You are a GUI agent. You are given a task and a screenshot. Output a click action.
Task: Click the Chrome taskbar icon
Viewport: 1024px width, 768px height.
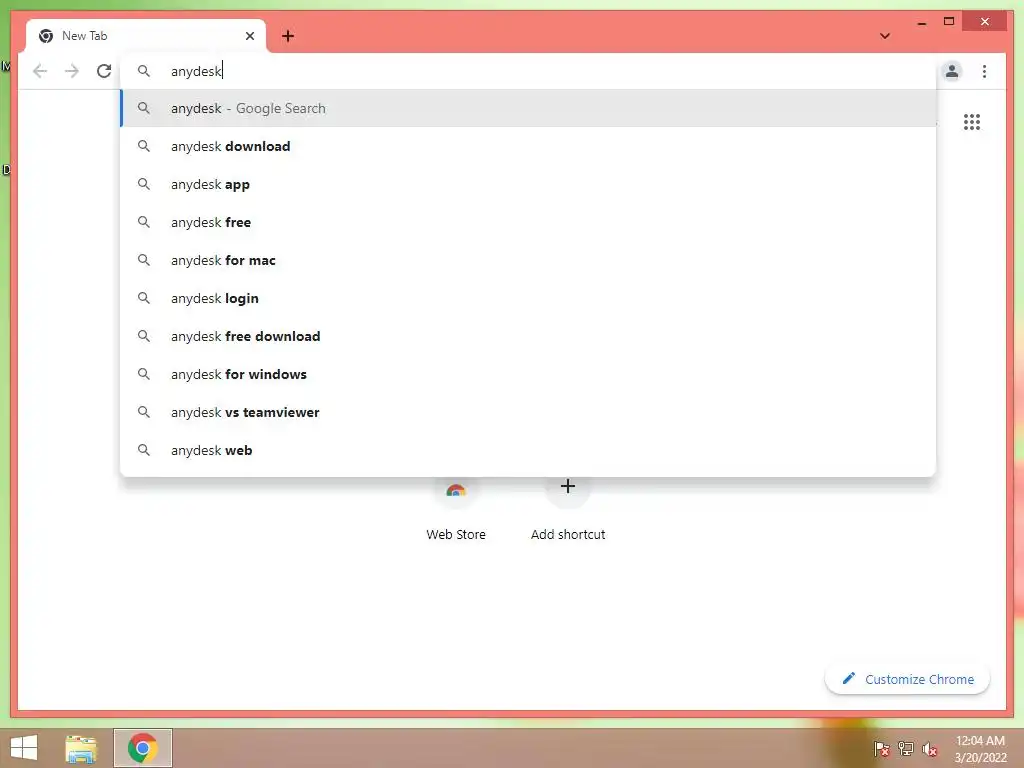click(142, 748)
